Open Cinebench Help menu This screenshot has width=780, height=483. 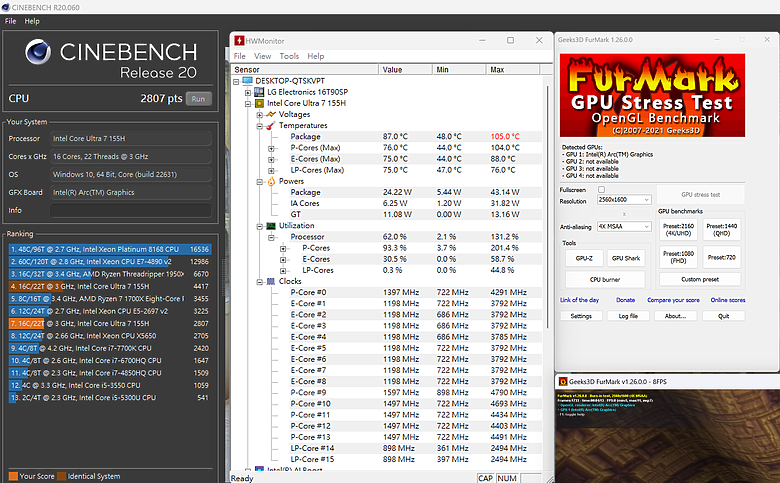click(x=32, y=21)
